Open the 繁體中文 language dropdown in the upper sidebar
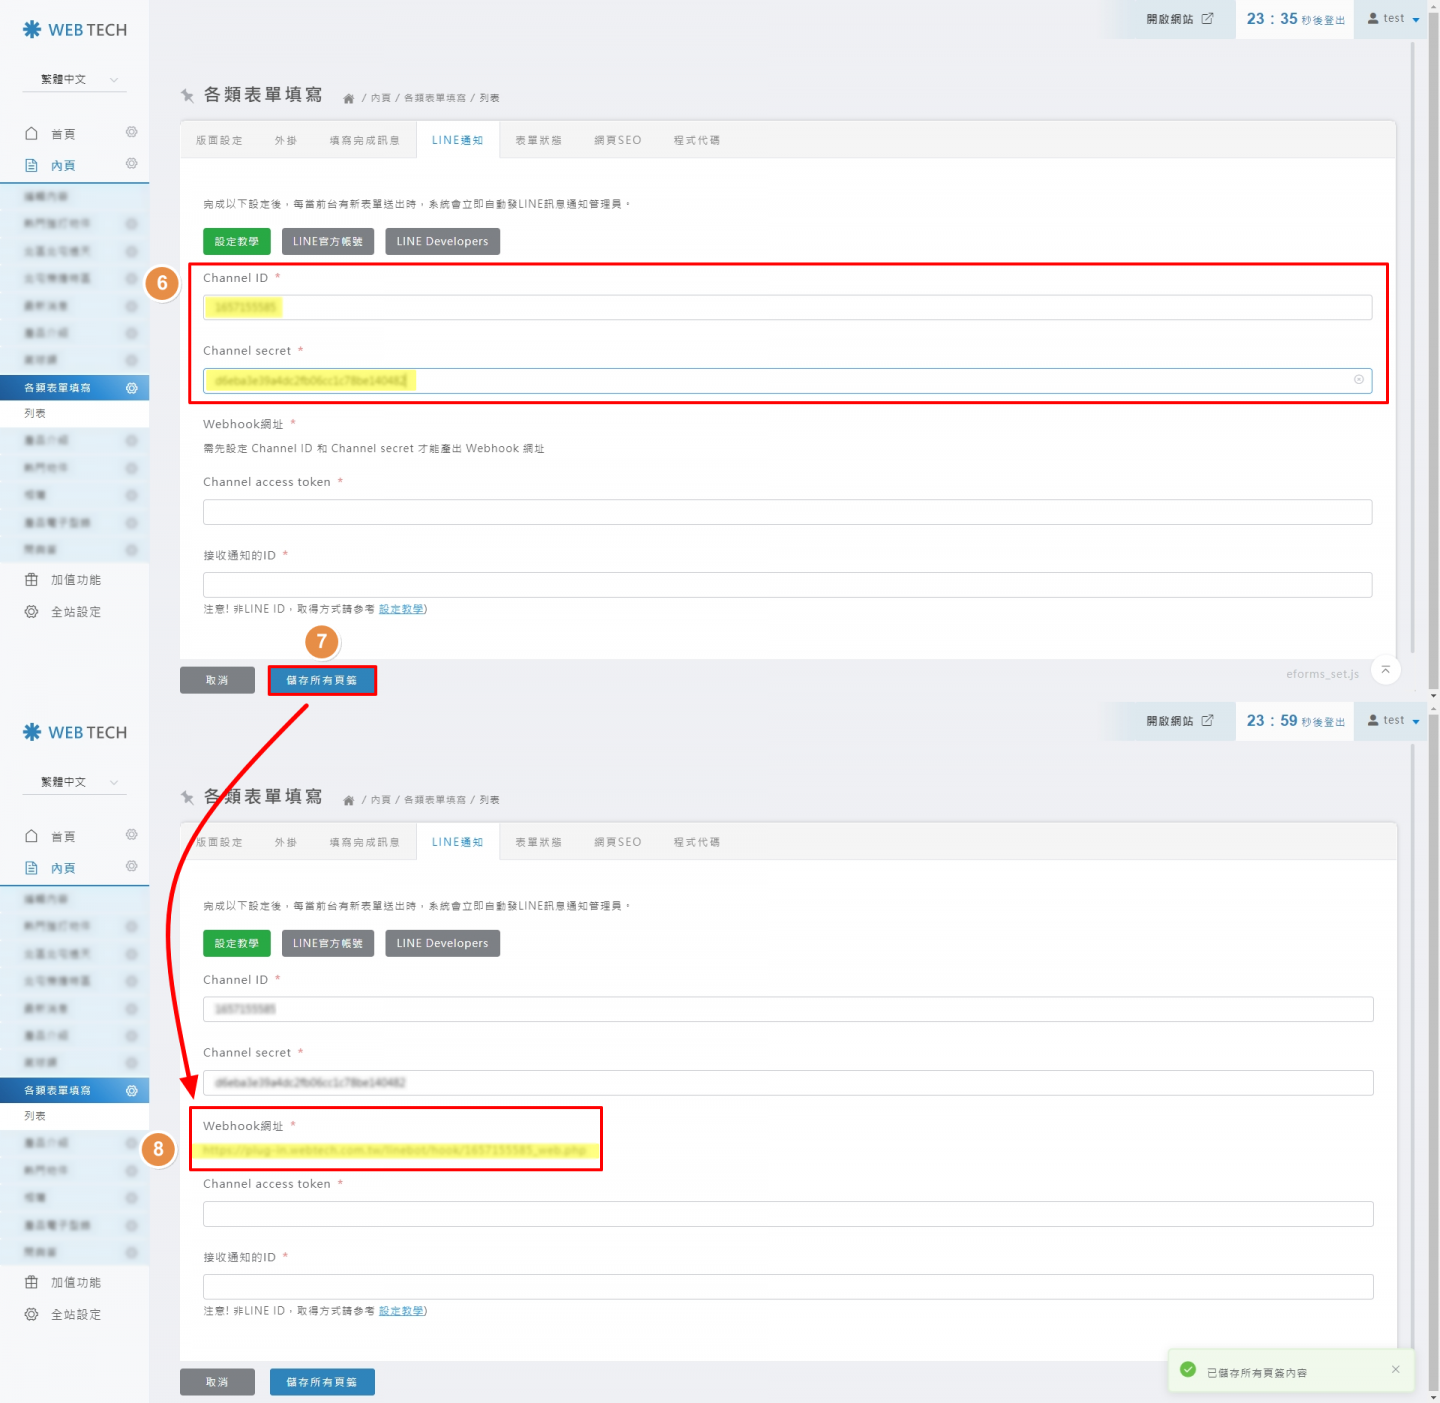Image resolution: width=1440 pixels, height=1403 pixels. point(75,80)
